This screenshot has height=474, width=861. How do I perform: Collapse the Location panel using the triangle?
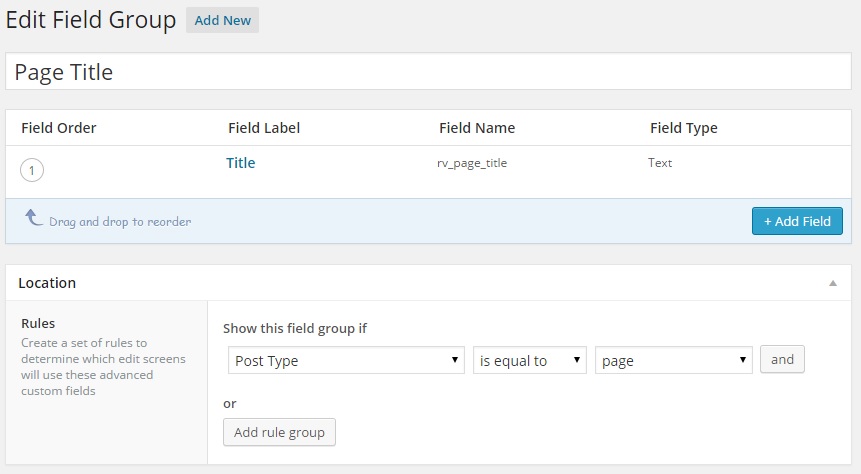point(832,283)
